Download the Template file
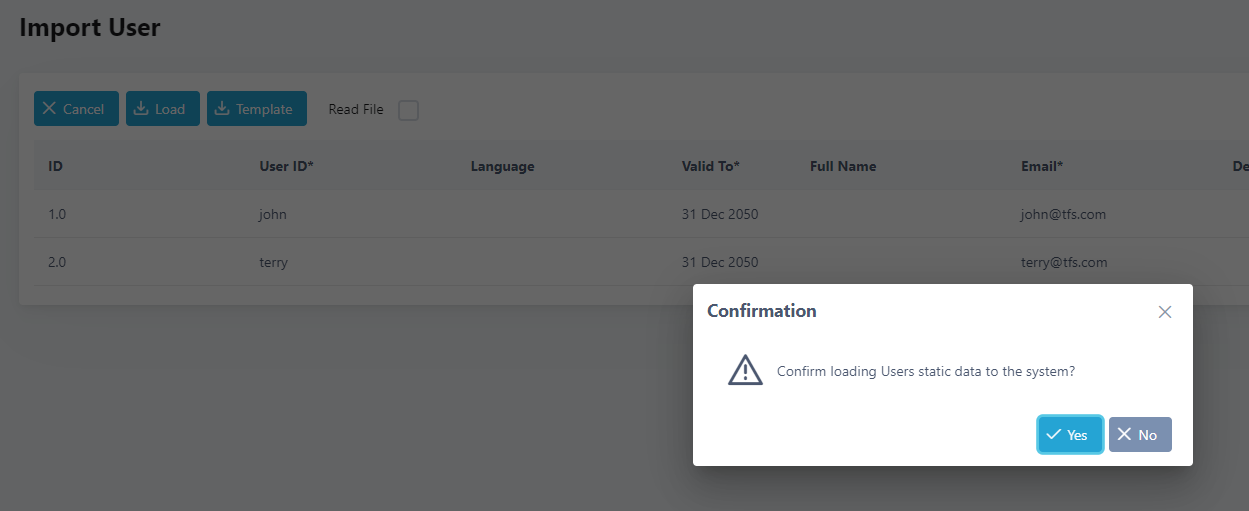 click(x=256, y=109)
